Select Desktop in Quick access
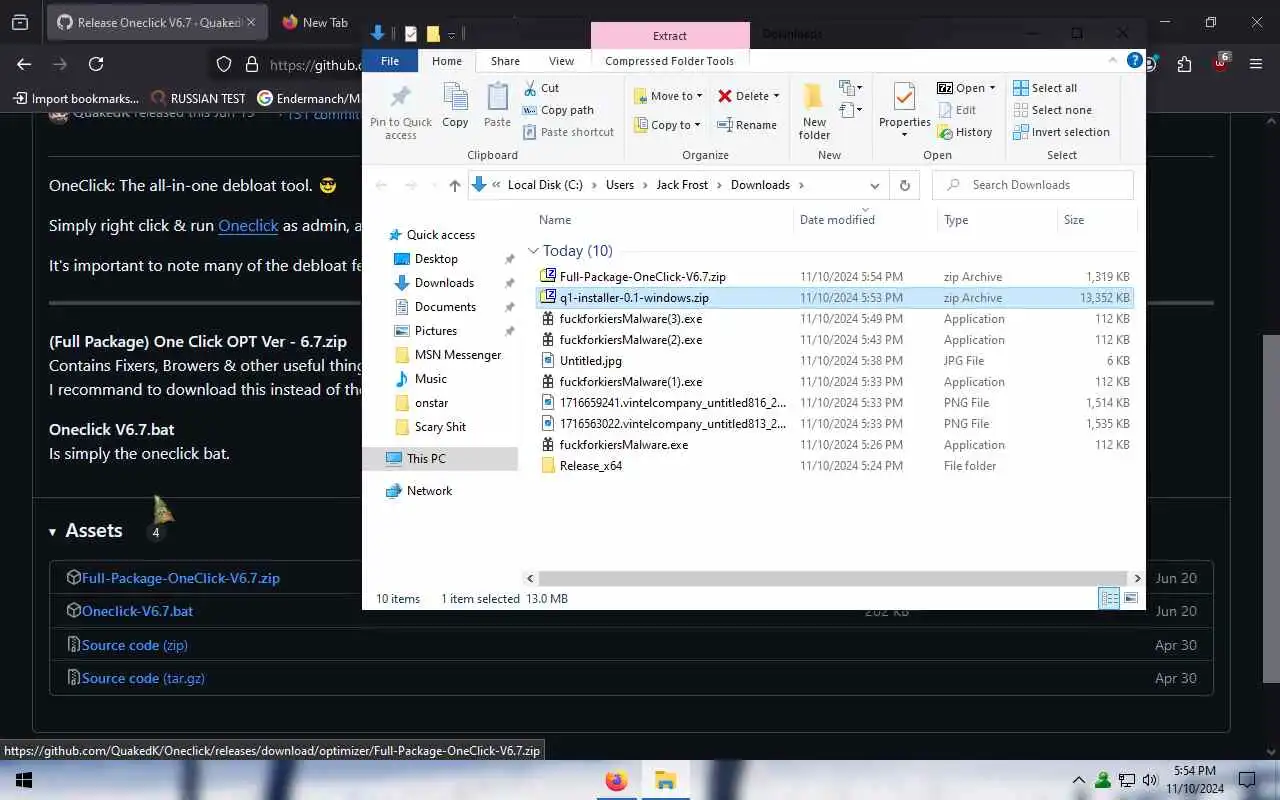Viewport: 1280px width, 800px height. point(436,259)
